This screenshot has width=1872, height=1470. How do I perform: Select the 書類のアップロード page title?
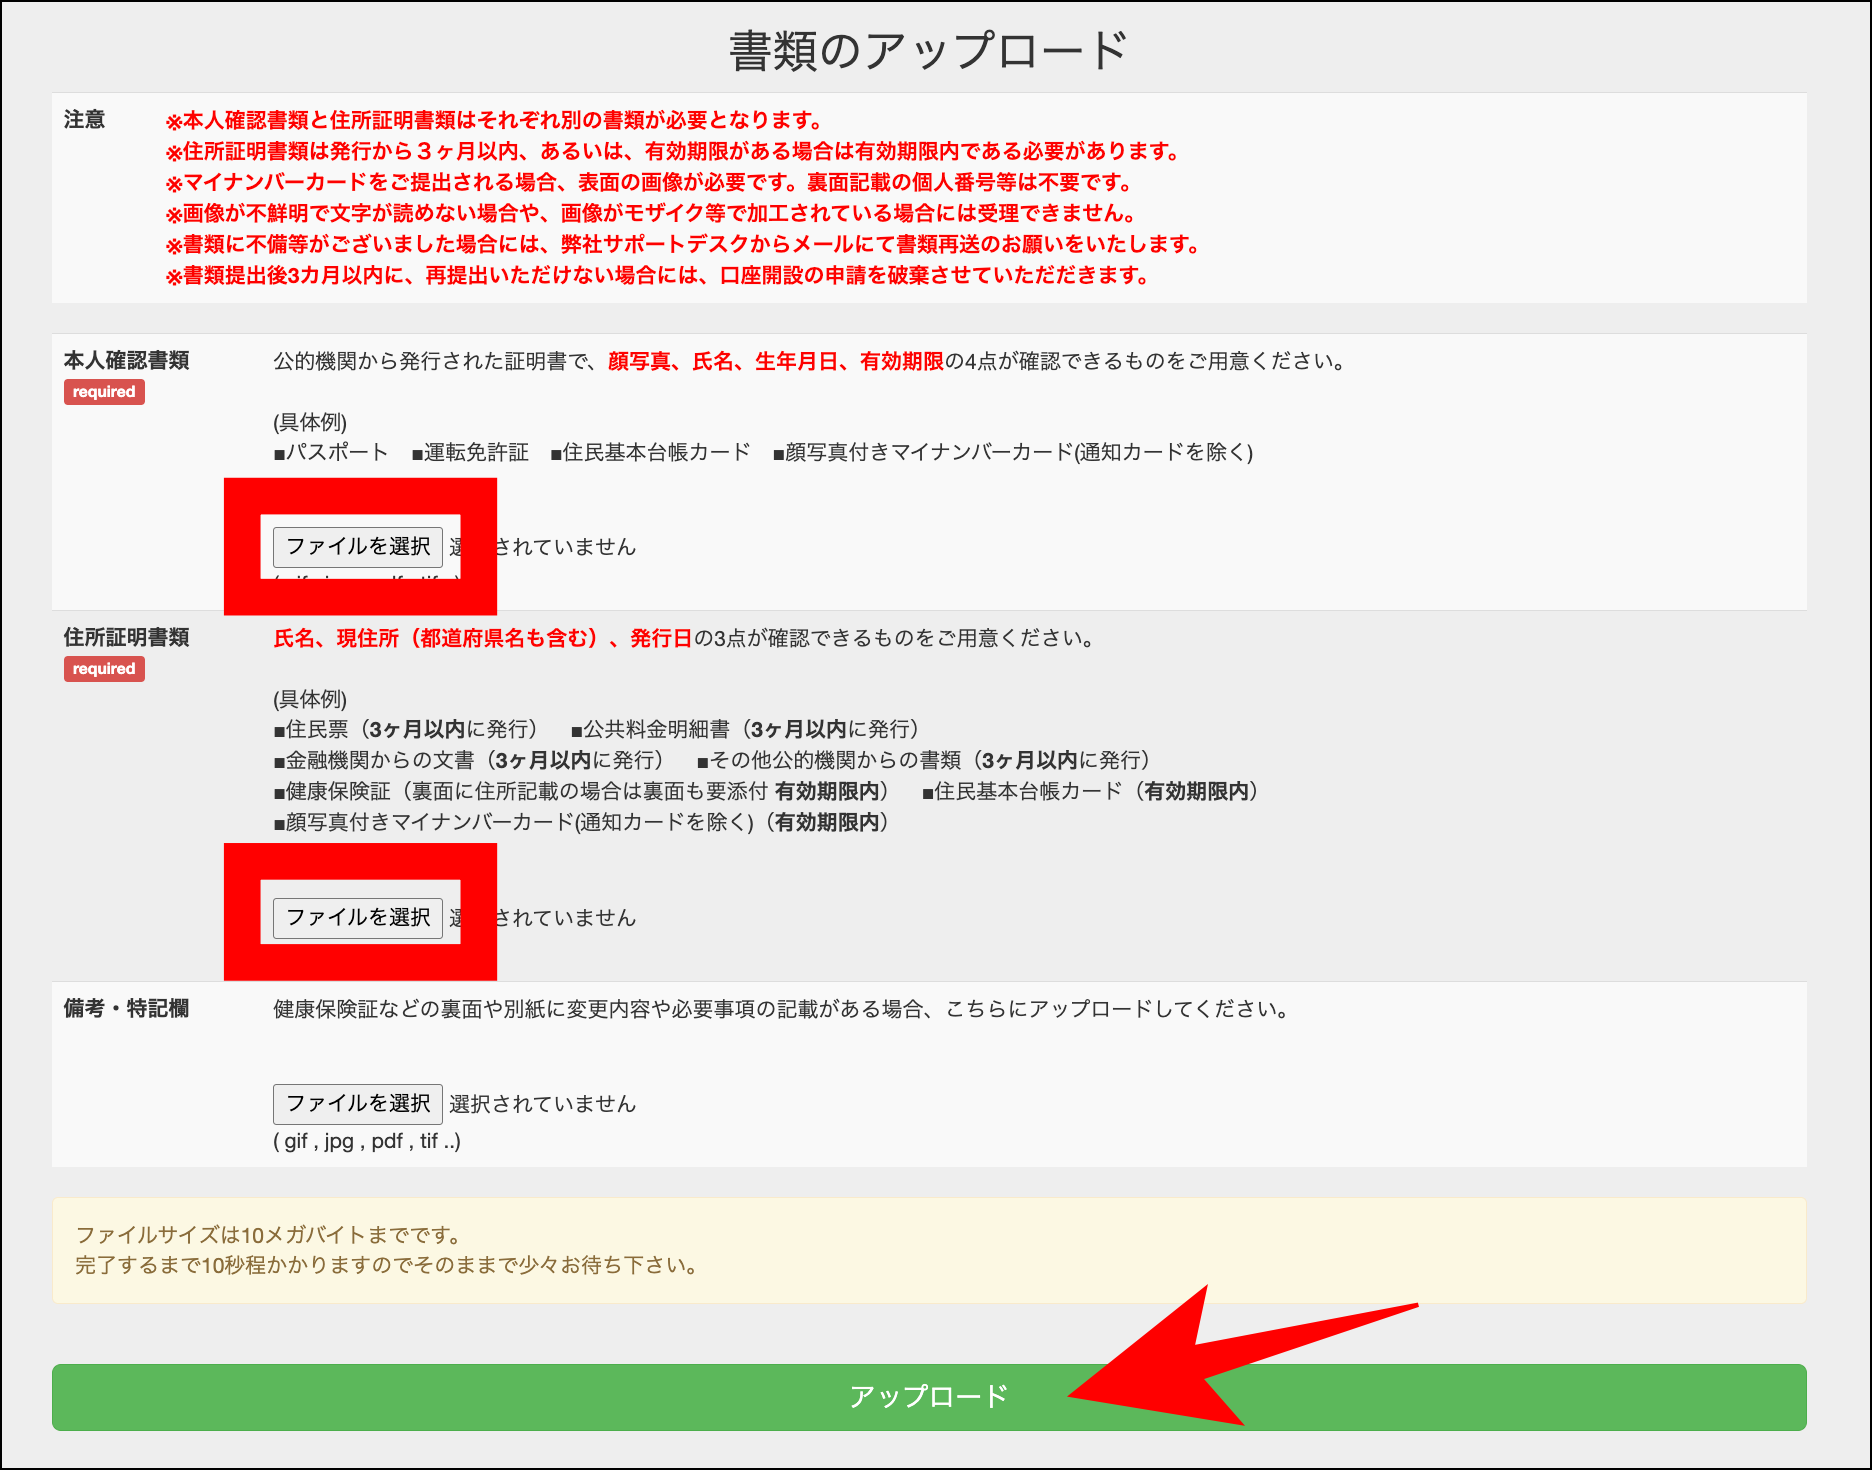928,45
